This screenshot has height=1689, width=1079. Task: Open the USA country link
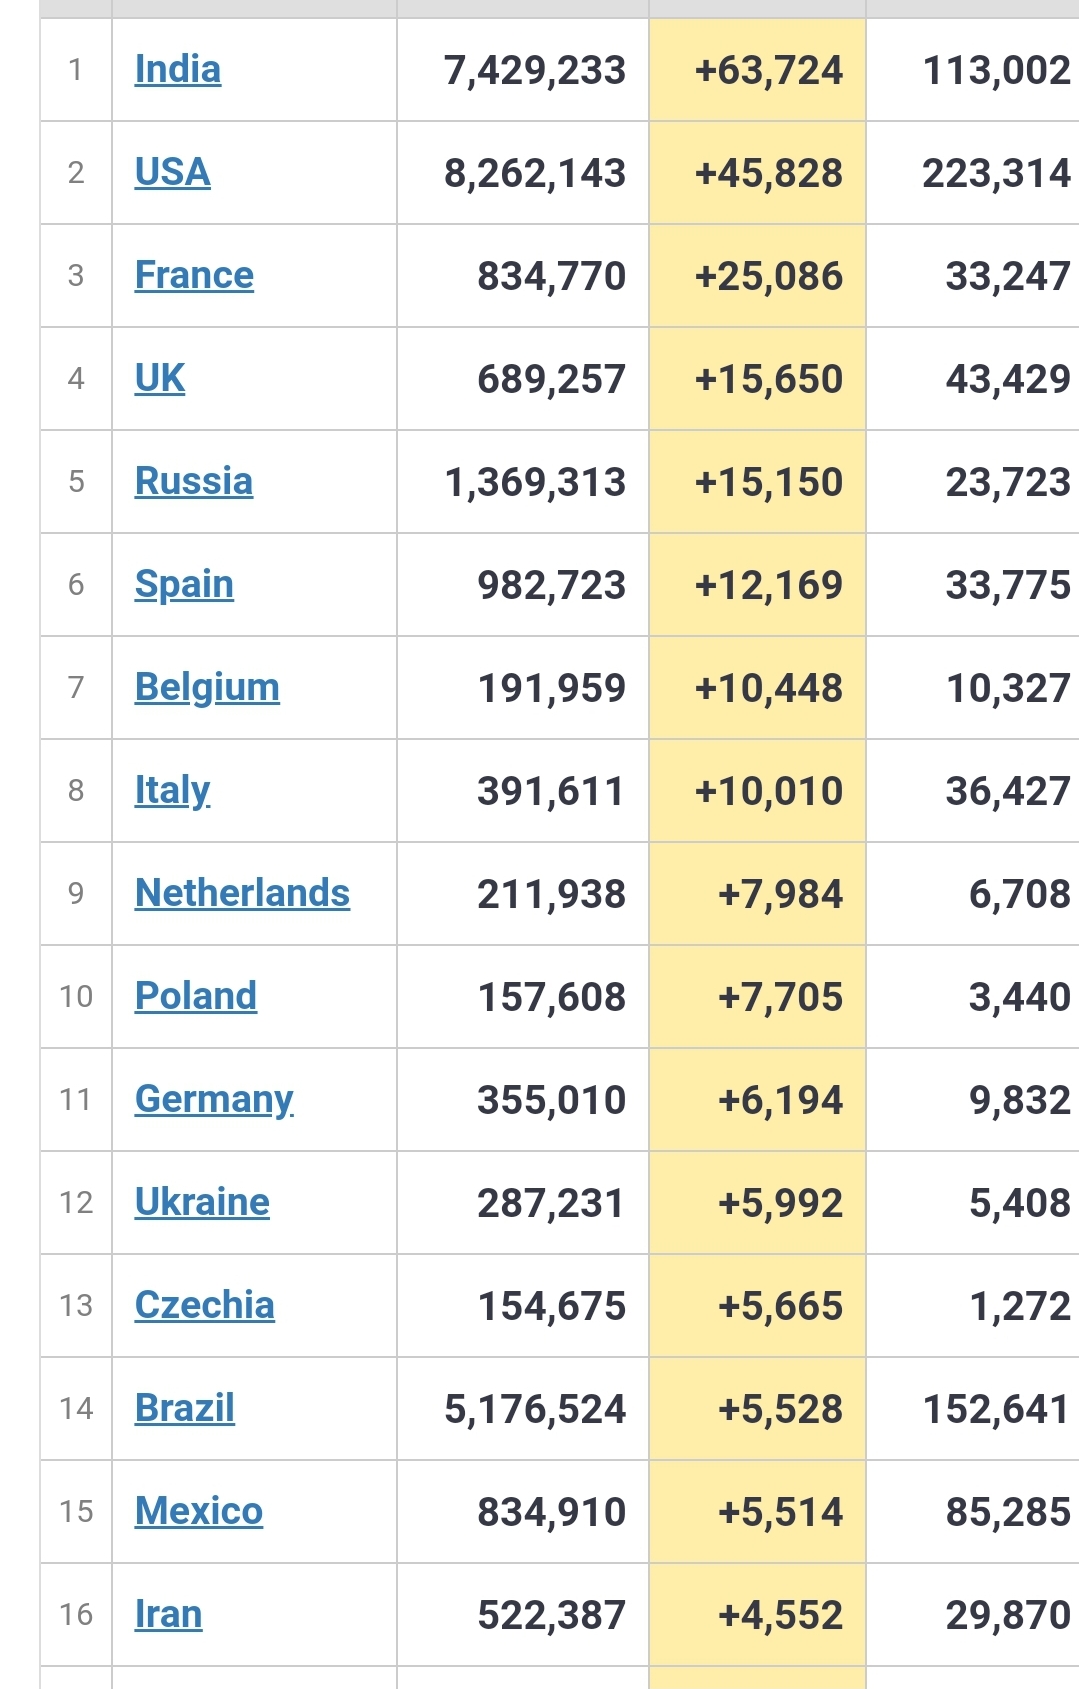[x=173, y=173]
